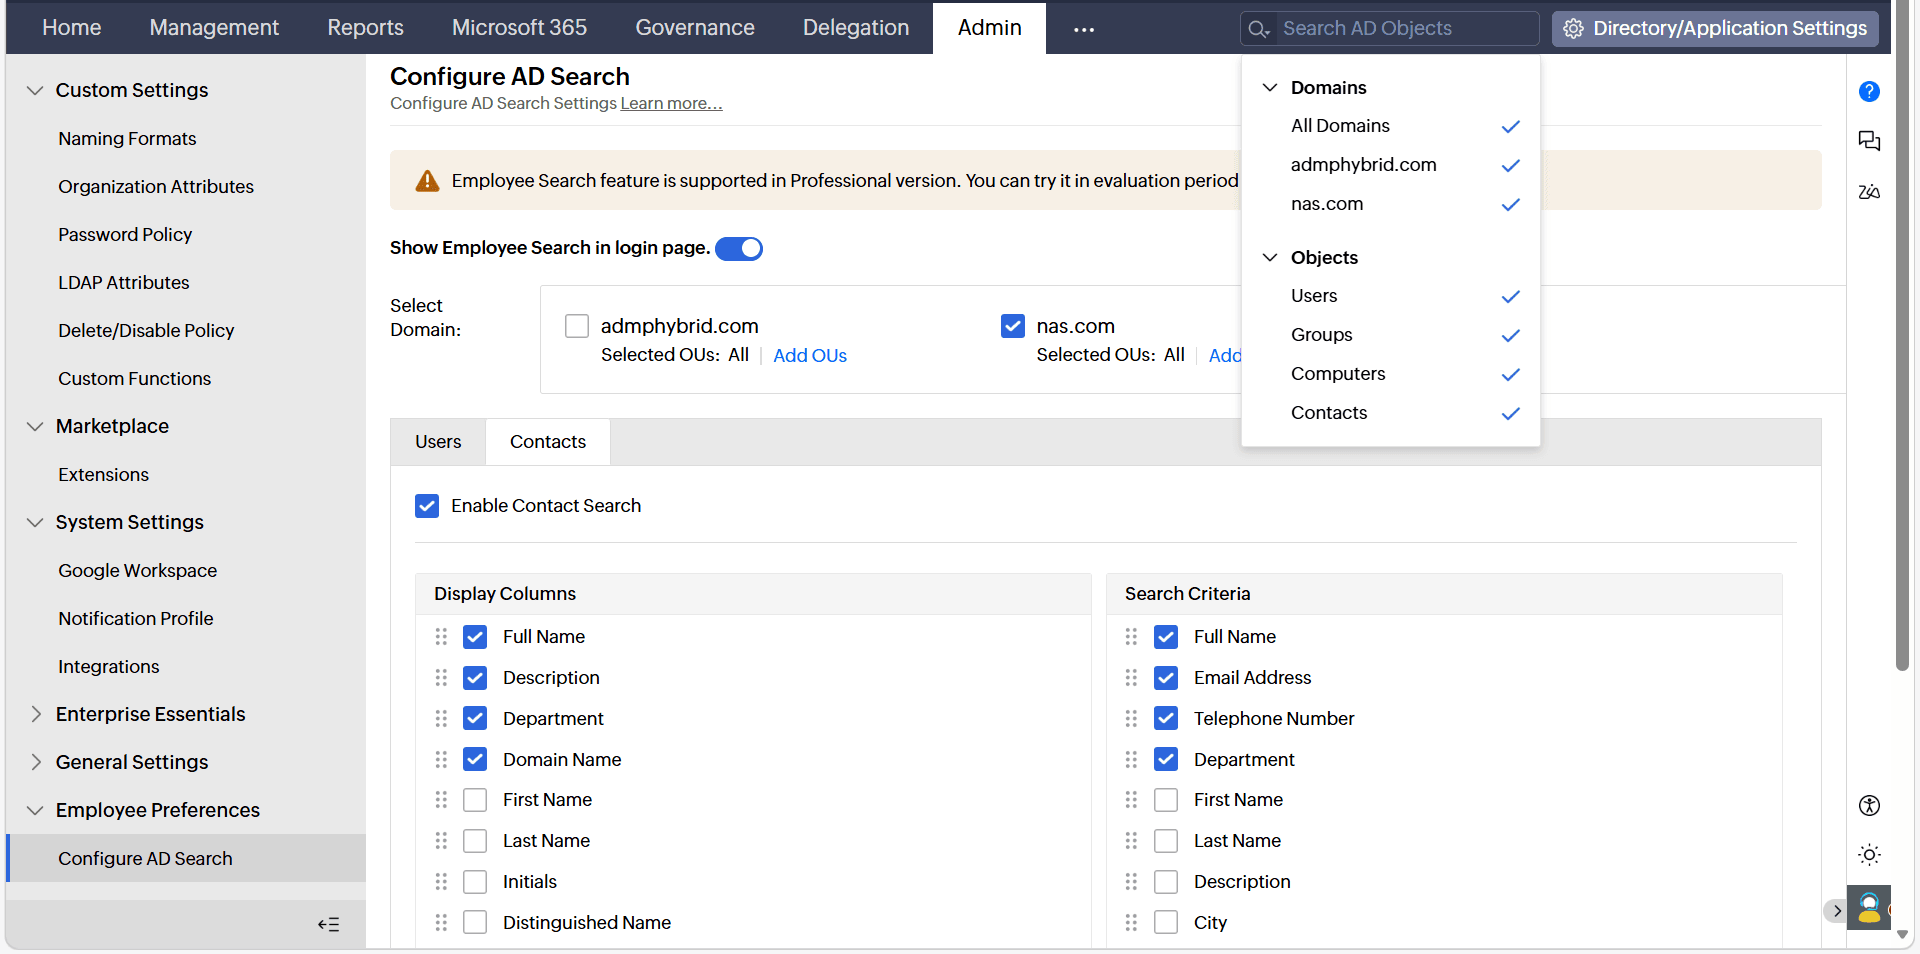Open the Learn more link
The height and width of the screenshot is (954, 1920).
pos(671,103)
